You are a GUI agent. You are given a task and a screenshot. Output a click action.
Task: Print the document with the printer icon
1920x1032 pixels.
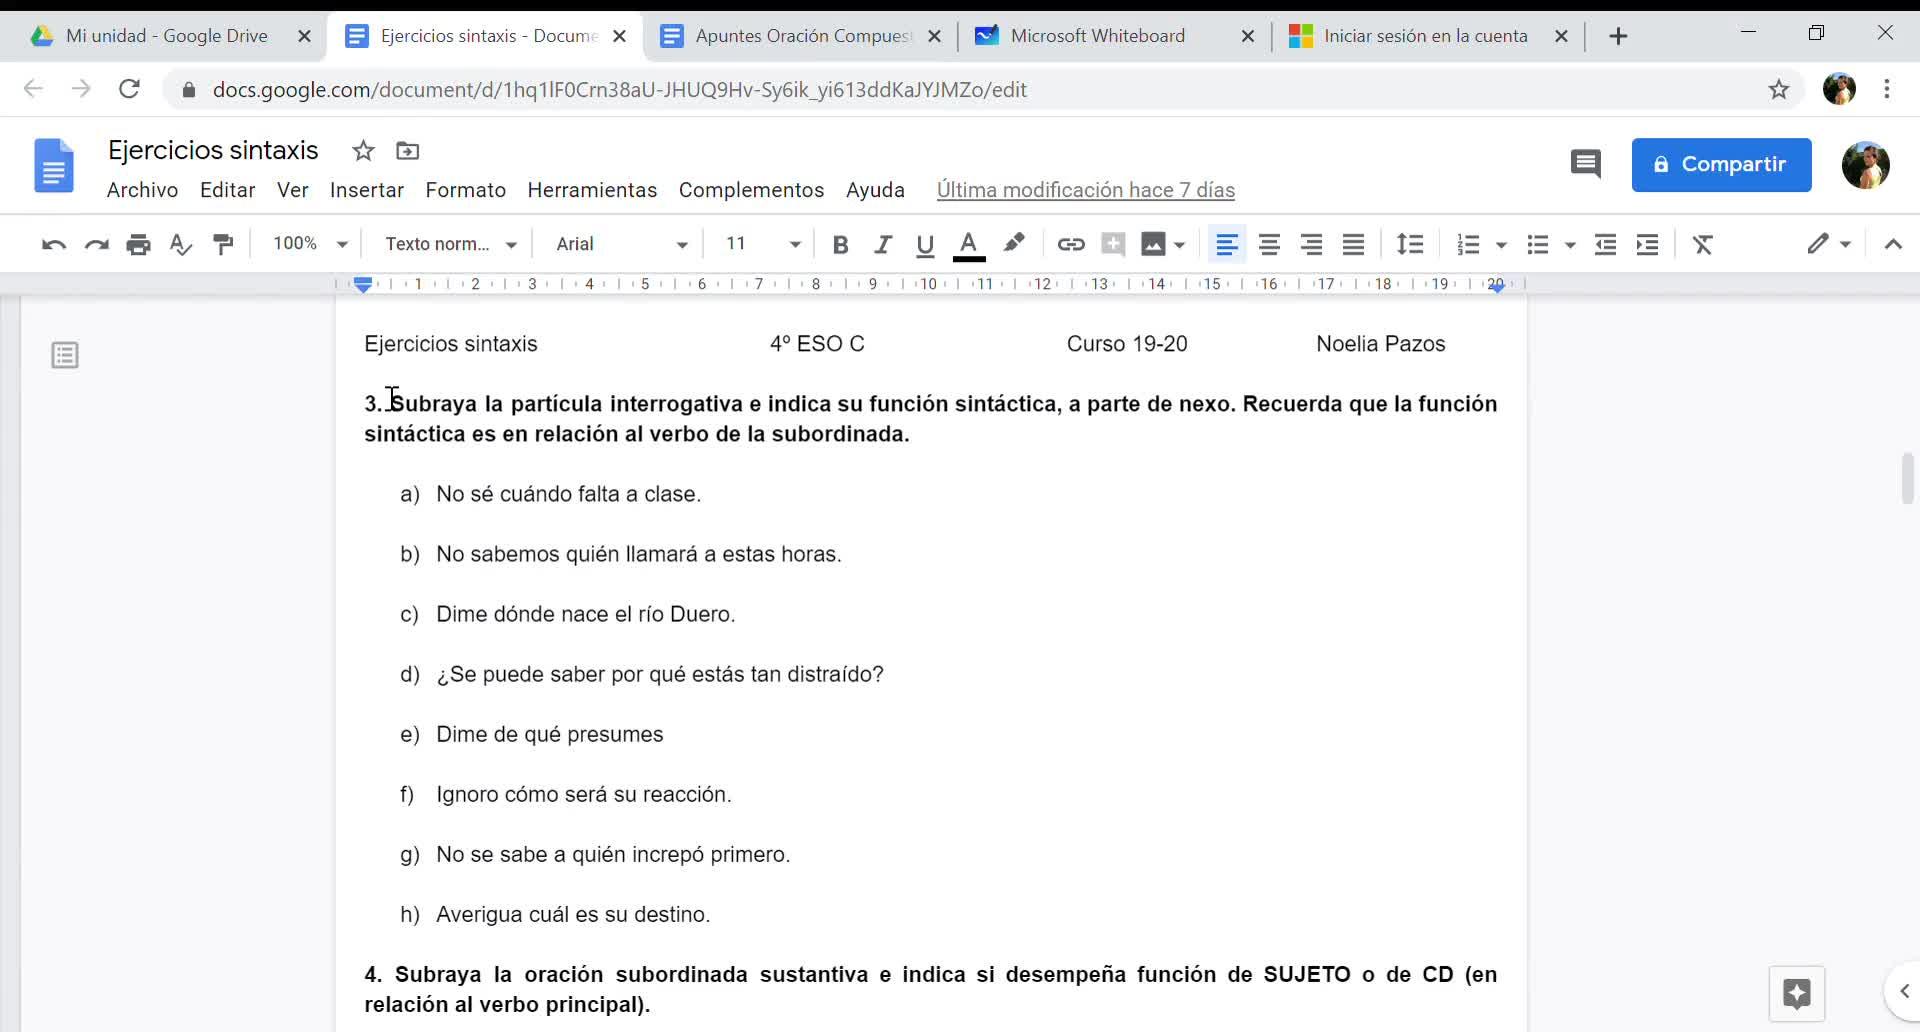click(138, 244)
